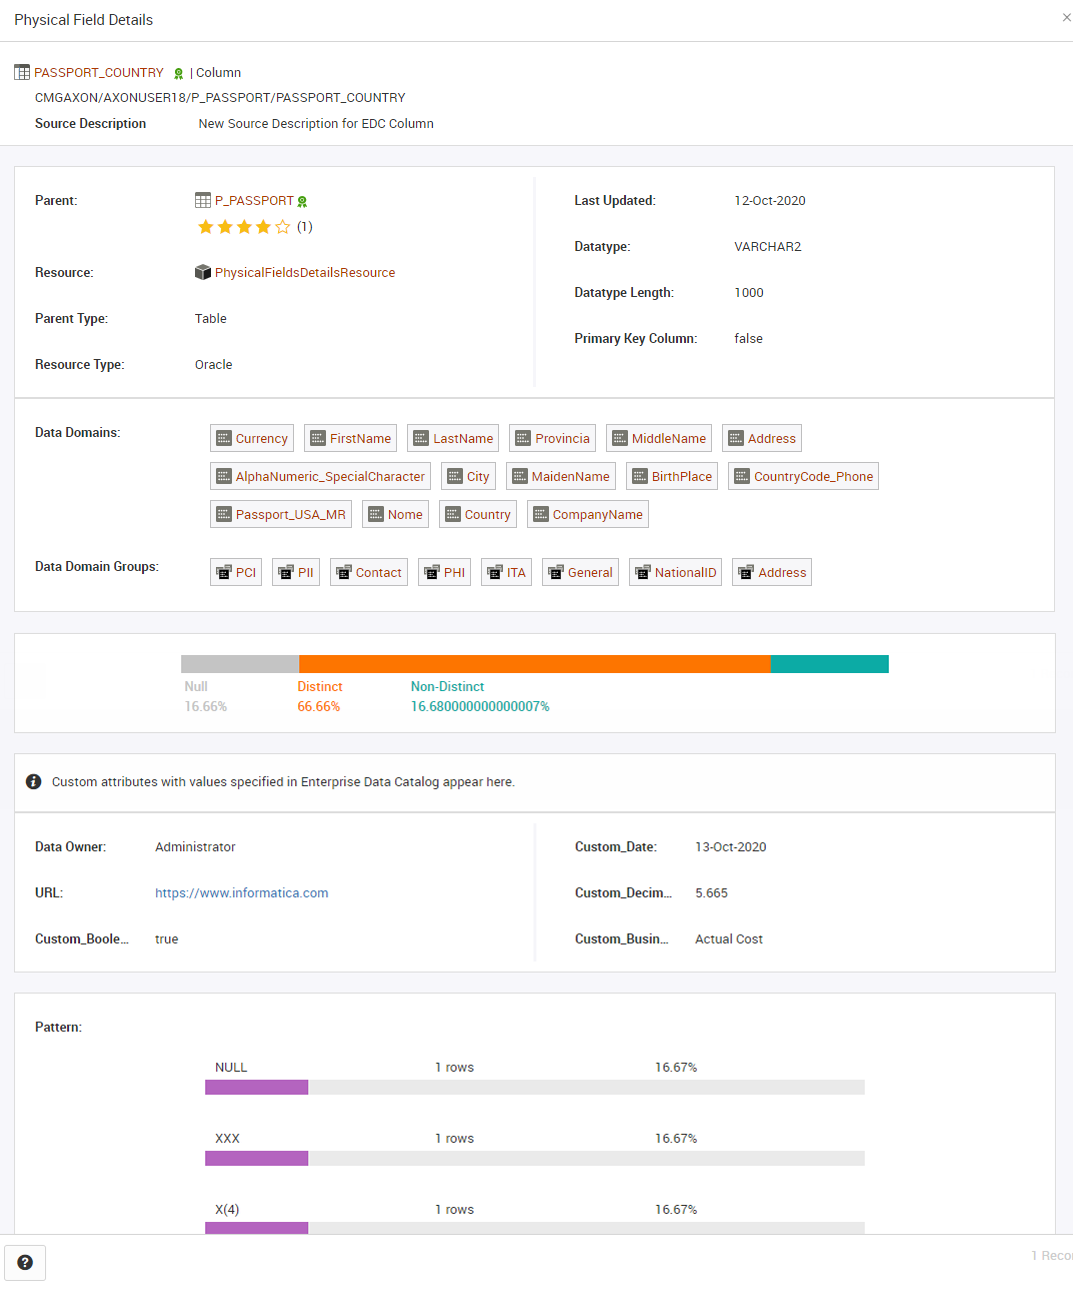Click the PCI domain group icon
The height and width of the screenshot is (1290, 1073).
[x=224, y=572]
